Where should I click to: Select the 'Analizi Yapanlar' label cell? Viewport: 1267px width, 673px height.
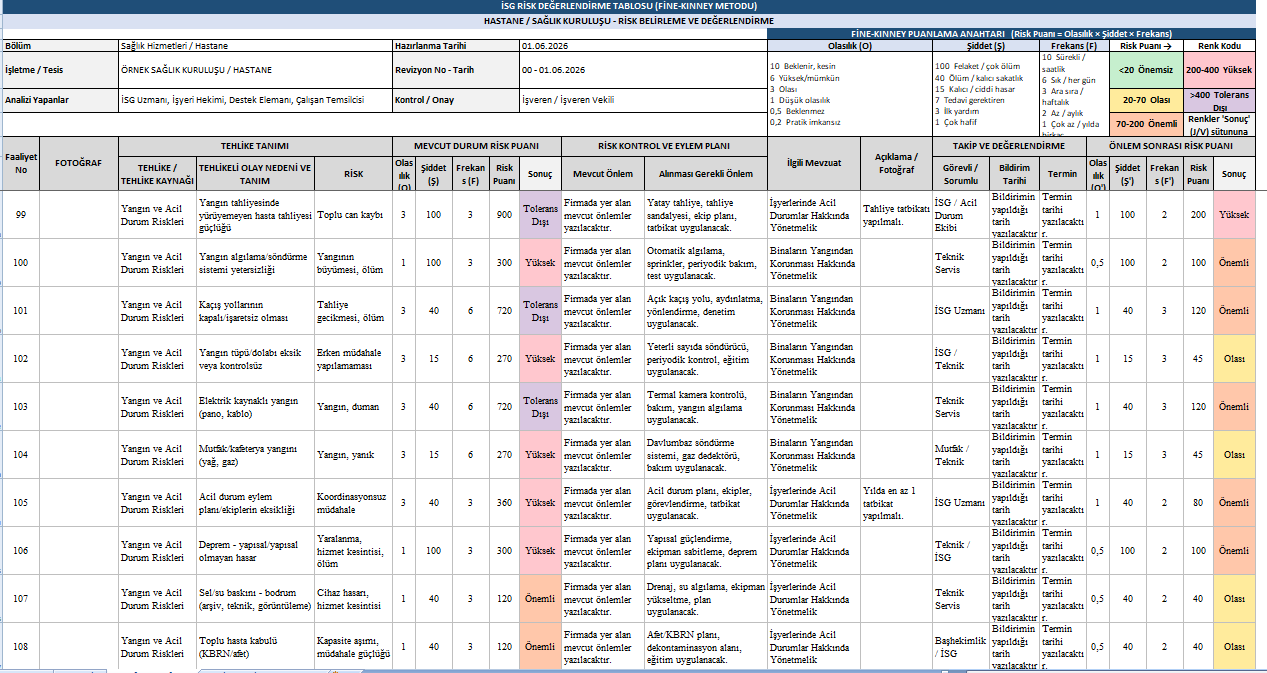click(x=59, y=100)
